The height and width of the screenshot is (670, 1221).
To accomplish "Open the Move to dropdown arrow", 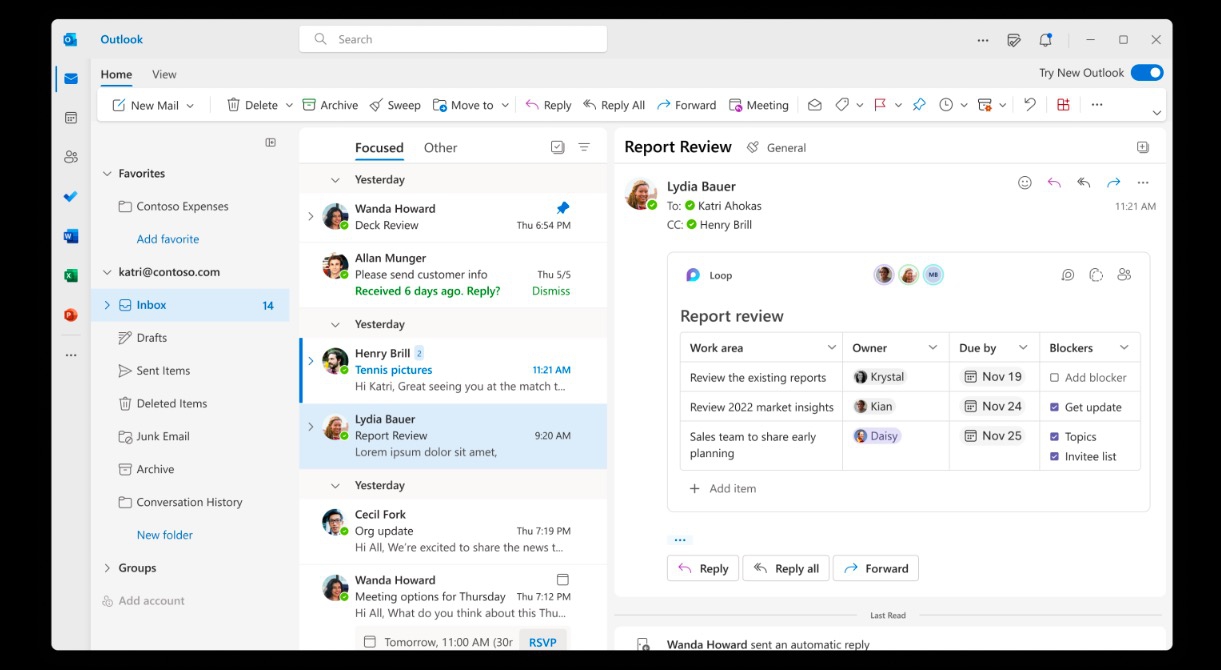I will [x=505, y=105].
